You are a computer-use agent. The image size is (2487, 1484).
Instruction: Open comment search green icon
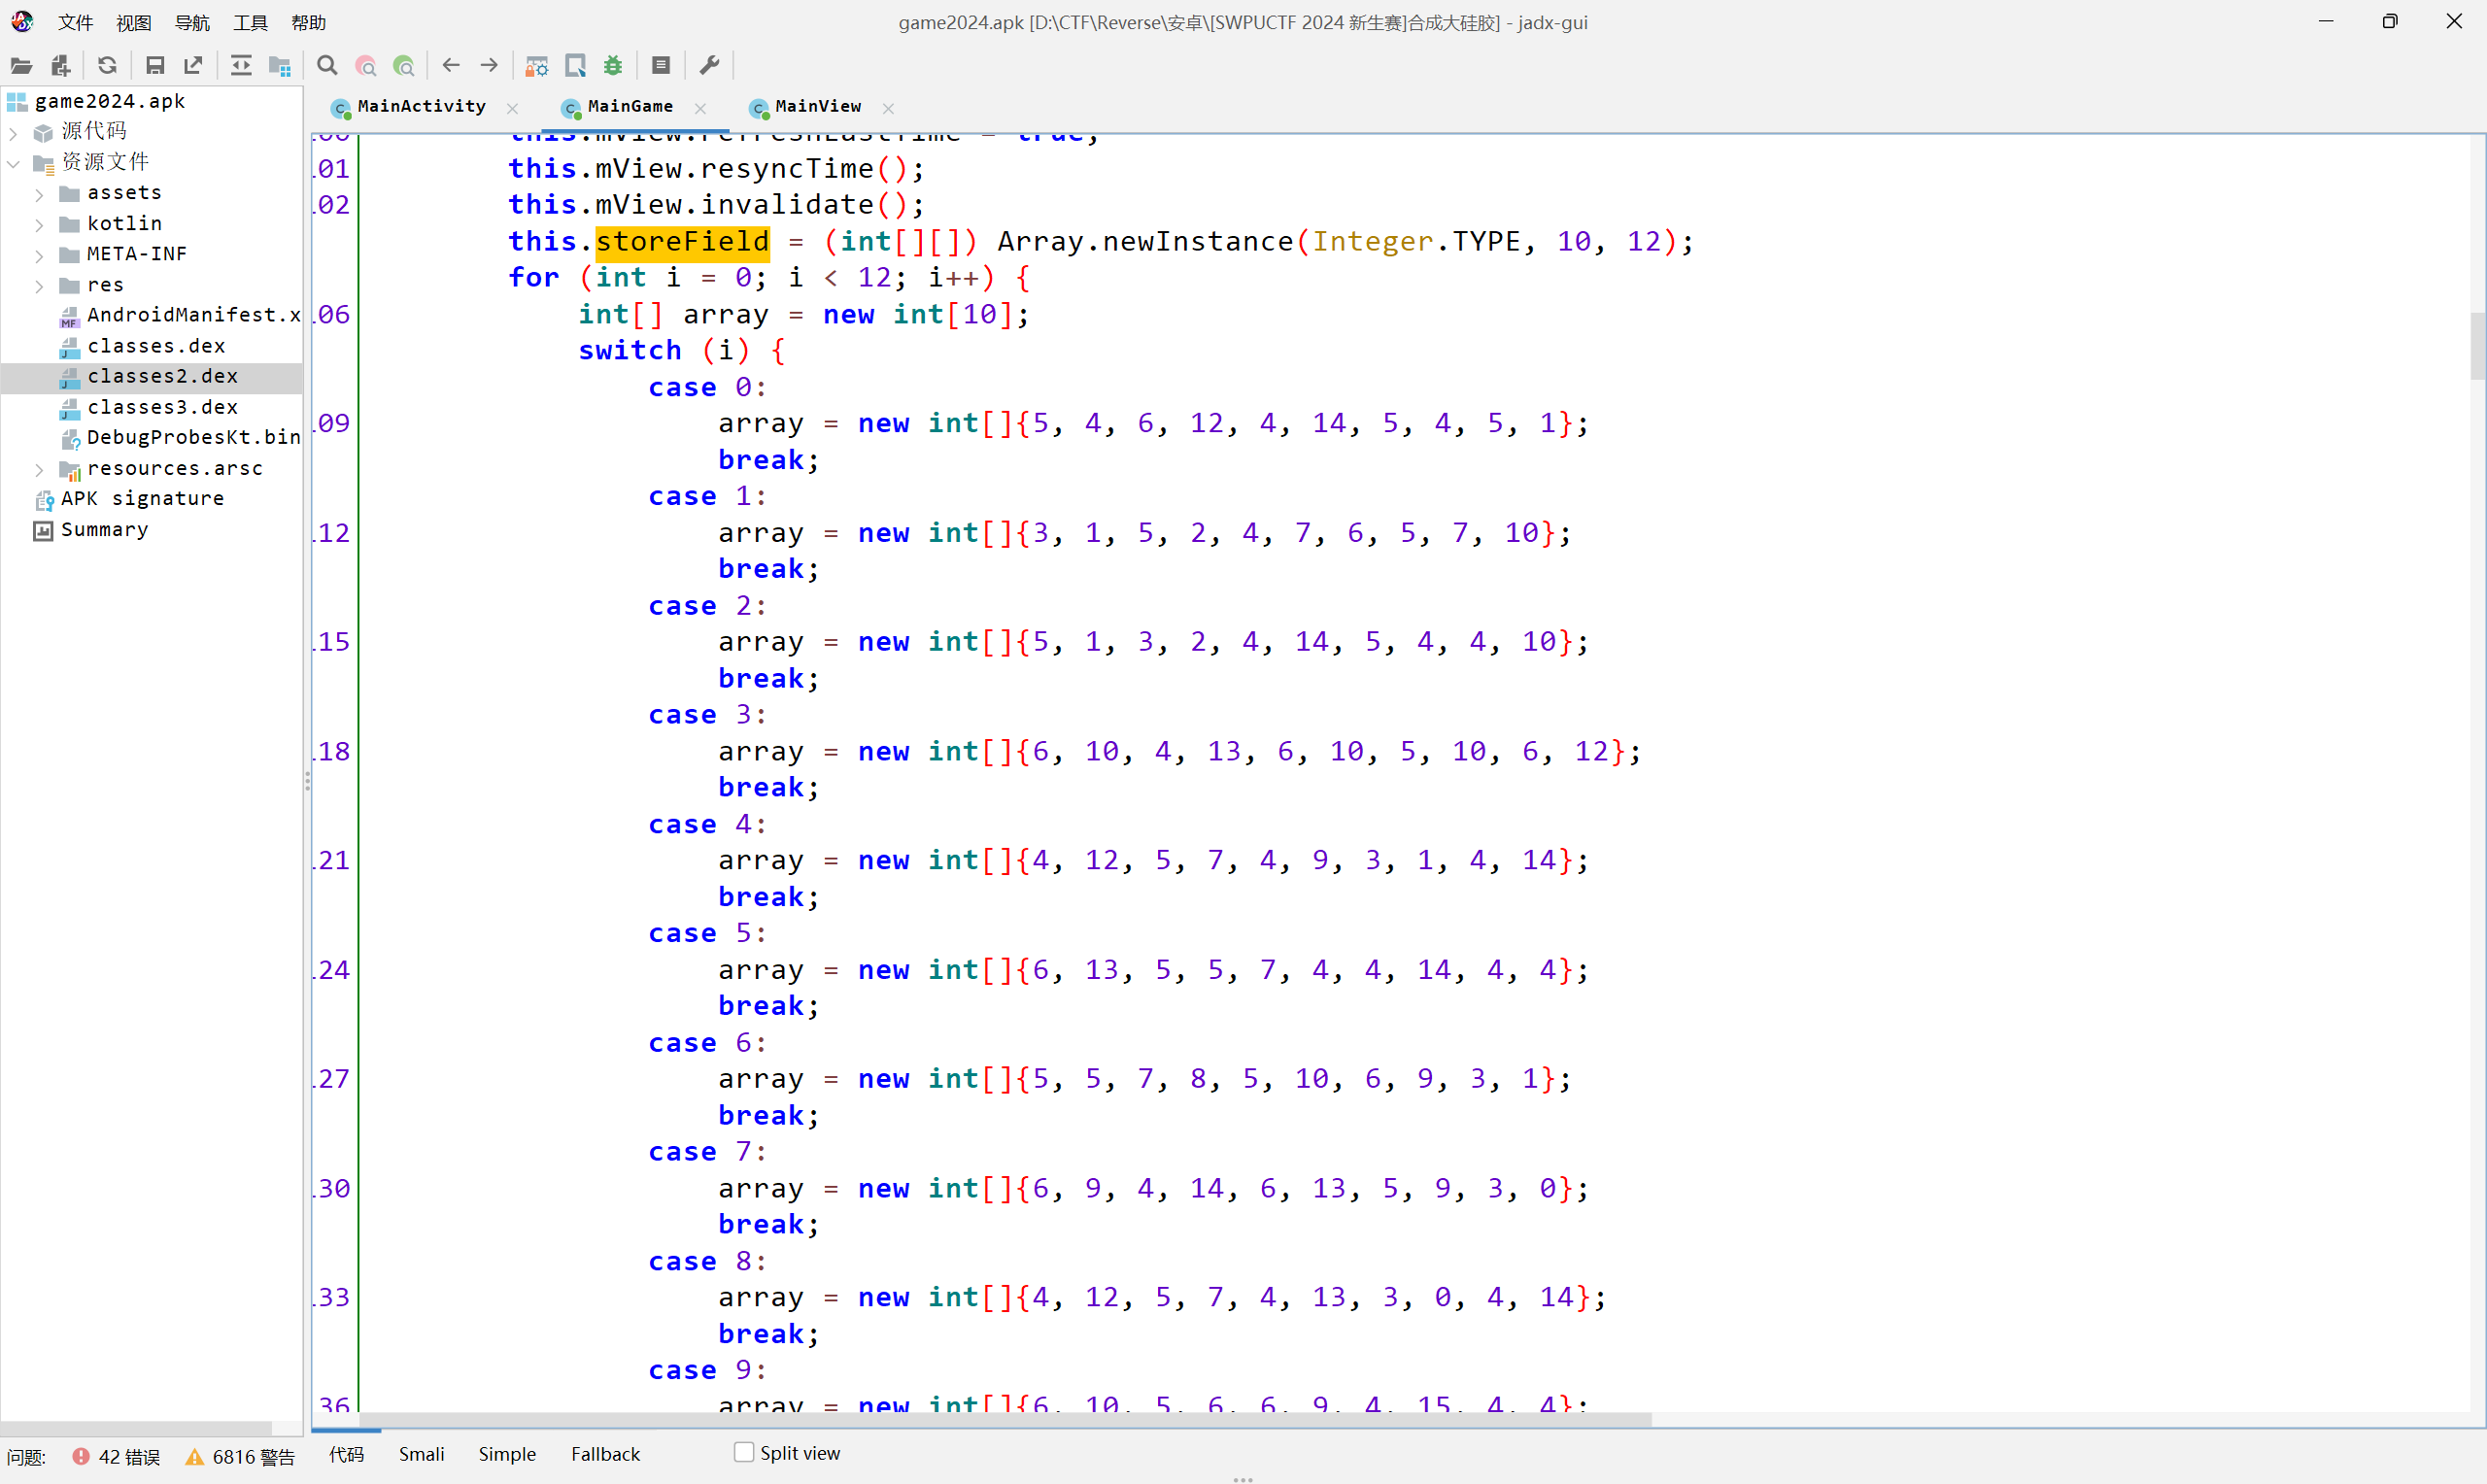click(x=404, y=66)
